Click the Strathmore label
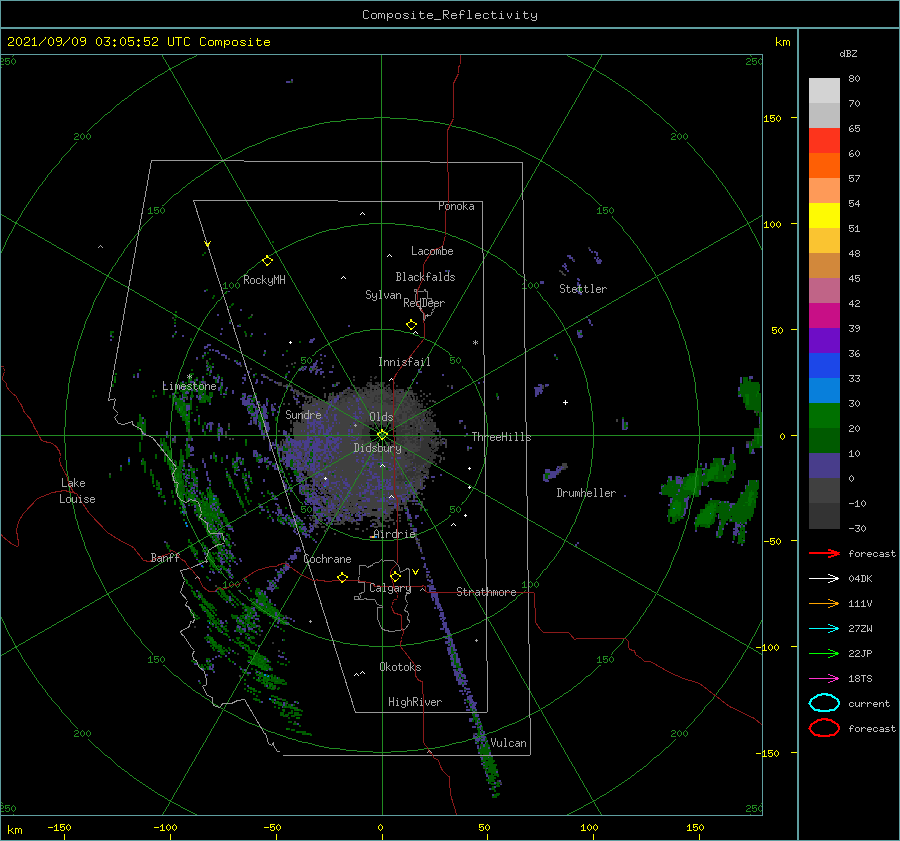900x841 pixels. point(486,592)
